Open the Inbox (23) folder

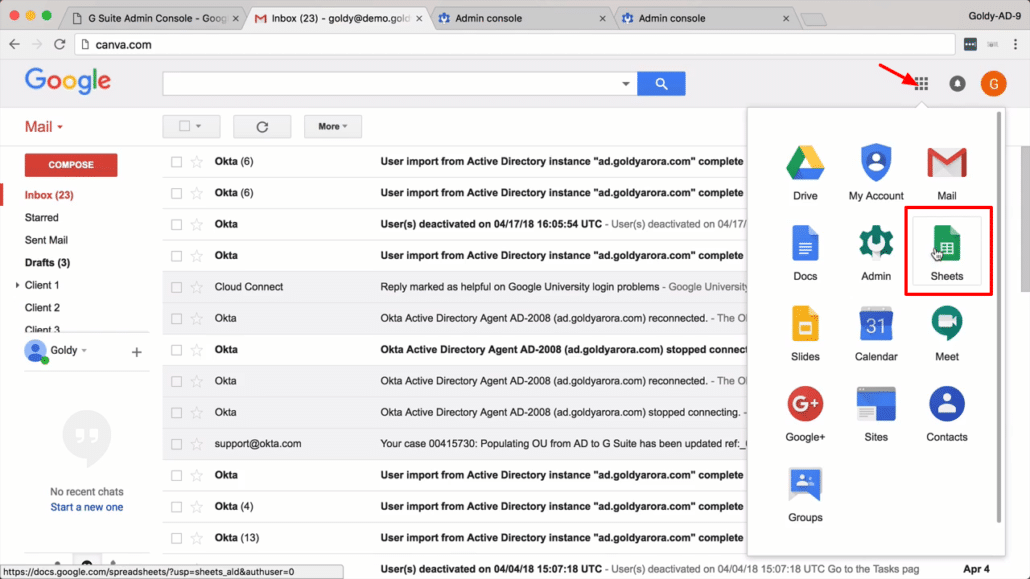[x=49, y=195]
